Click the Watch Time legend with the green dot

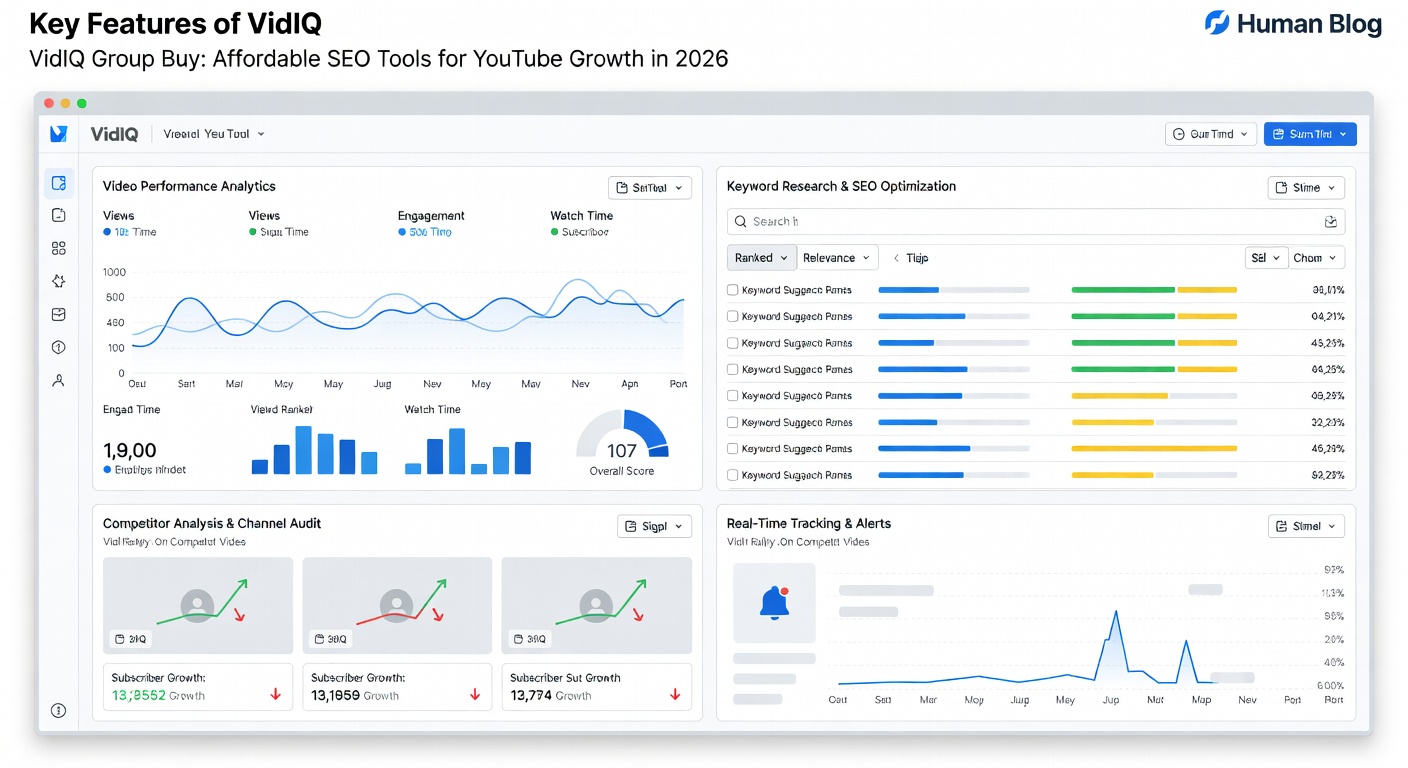coord(580,232)
